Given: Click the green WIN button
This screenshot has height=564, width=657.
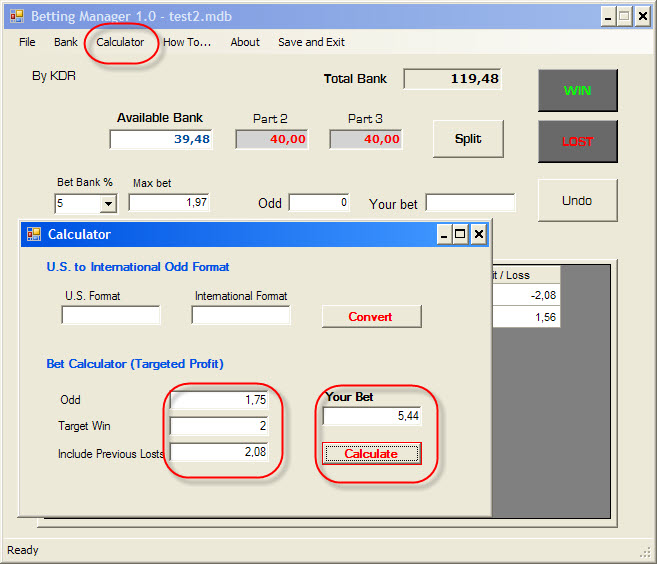Looking at the screenshot, I should click(577, 91).
